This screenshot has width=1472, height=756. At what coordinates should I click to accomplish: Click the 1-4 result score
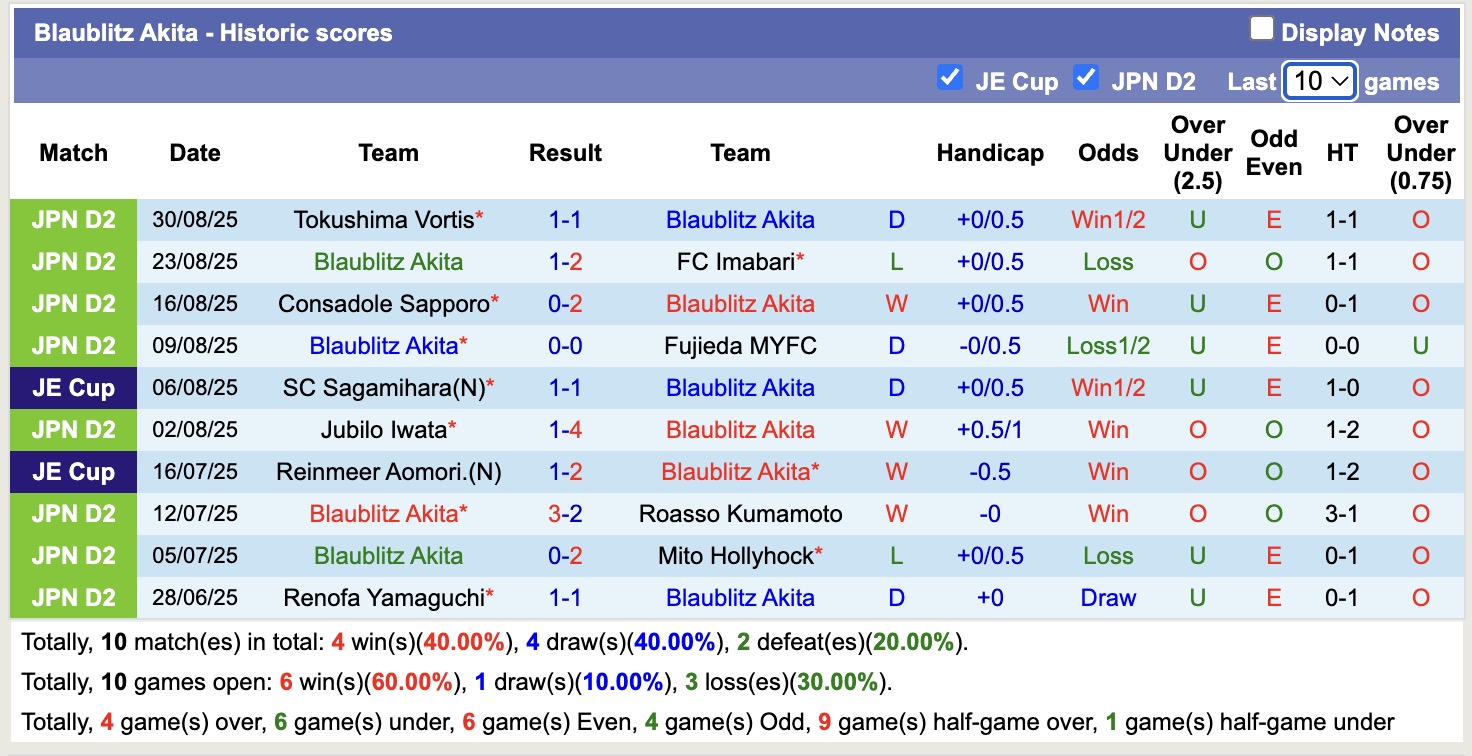(x=565, y=430)
